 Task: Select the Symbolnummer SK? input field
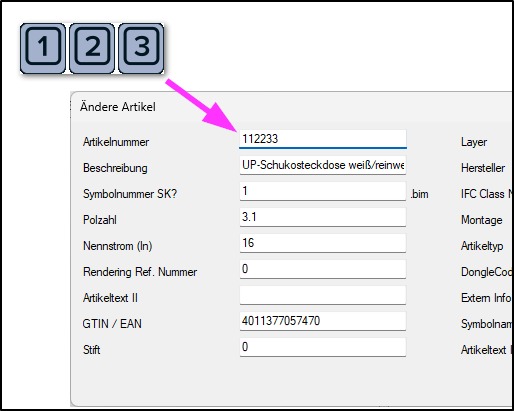click(323, 191)
